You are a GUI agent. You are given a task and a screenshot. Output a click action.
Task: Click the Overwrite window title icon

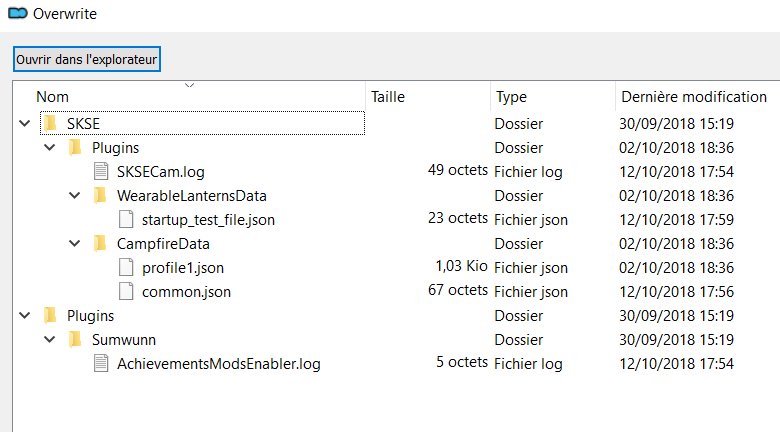point(17,14)
